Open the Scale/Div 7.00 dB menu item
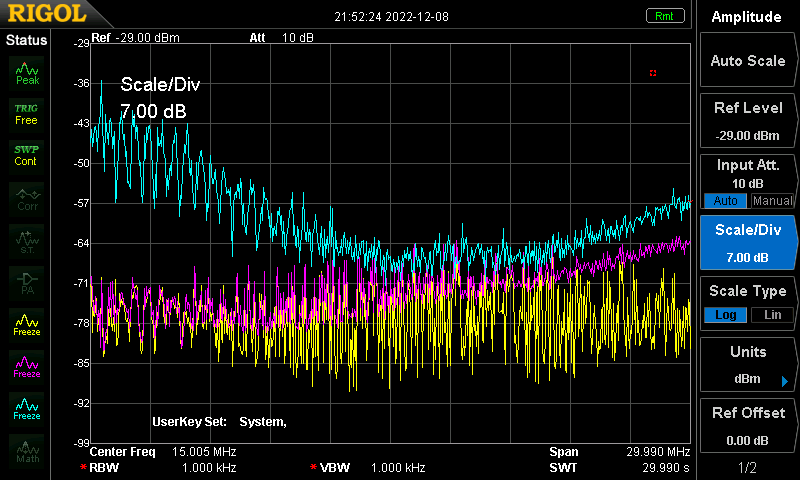The width and height of the screenshot is (800, 480). tap(747, 243)
